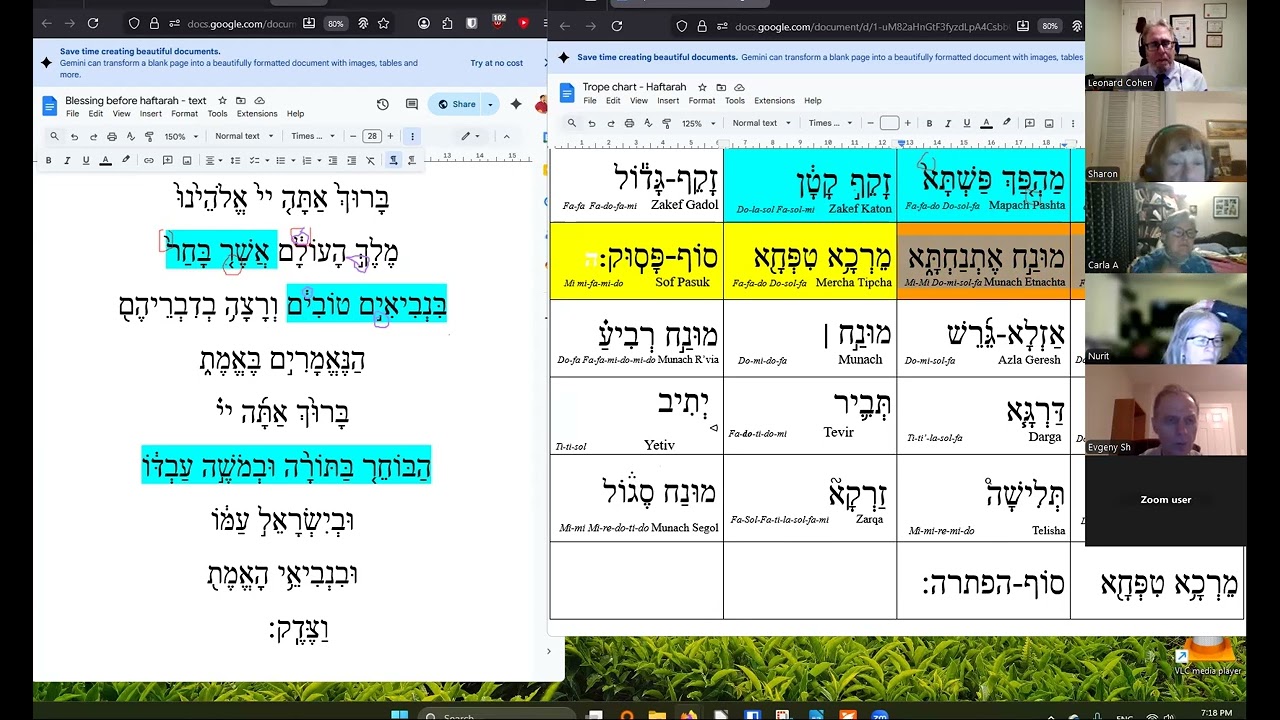Apply italic in Trope chart toolbar
This screenshot has width=1280, height=720.
(948, 123)
